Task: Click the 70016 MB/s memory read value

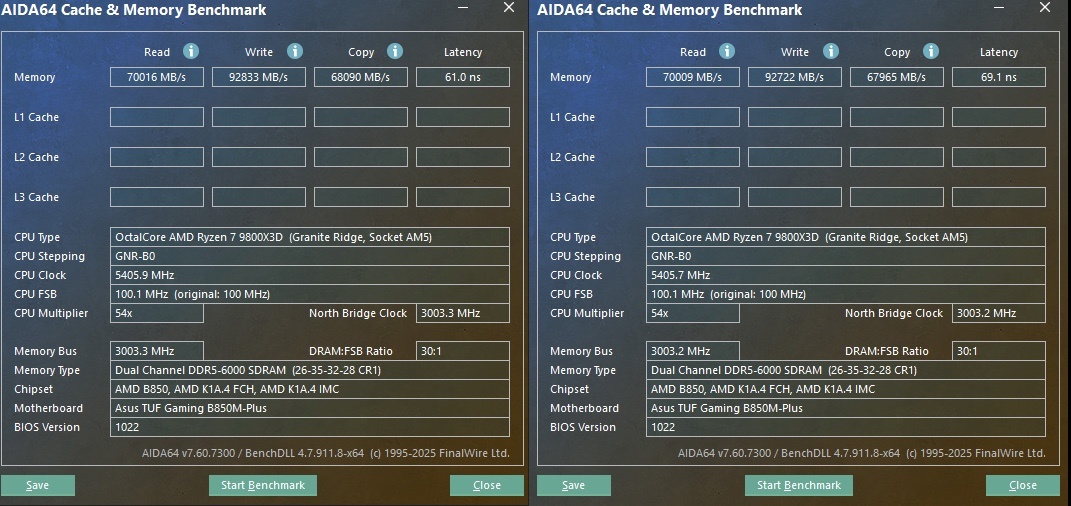Action: pos(157,77)
